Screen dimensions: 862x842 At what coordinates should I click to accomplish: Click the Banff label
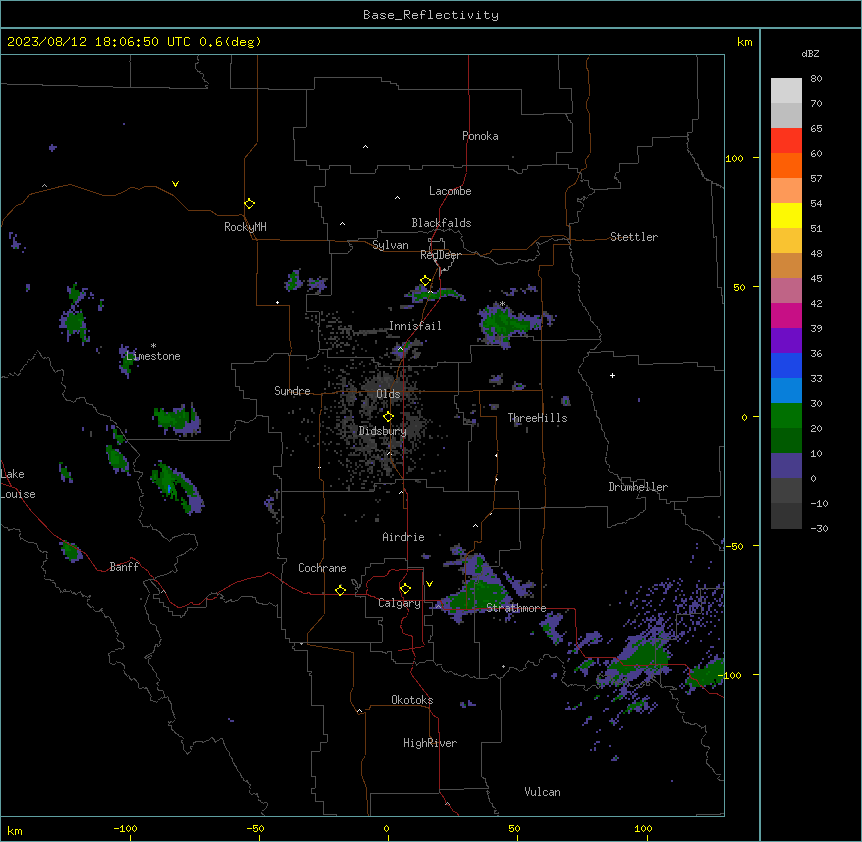point(124,567)
